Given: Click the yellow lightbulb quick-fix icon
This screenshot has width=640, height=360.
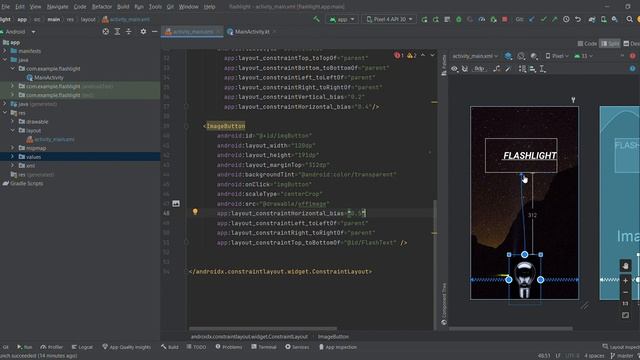Looking at the screenshot, I should [195, 211].
